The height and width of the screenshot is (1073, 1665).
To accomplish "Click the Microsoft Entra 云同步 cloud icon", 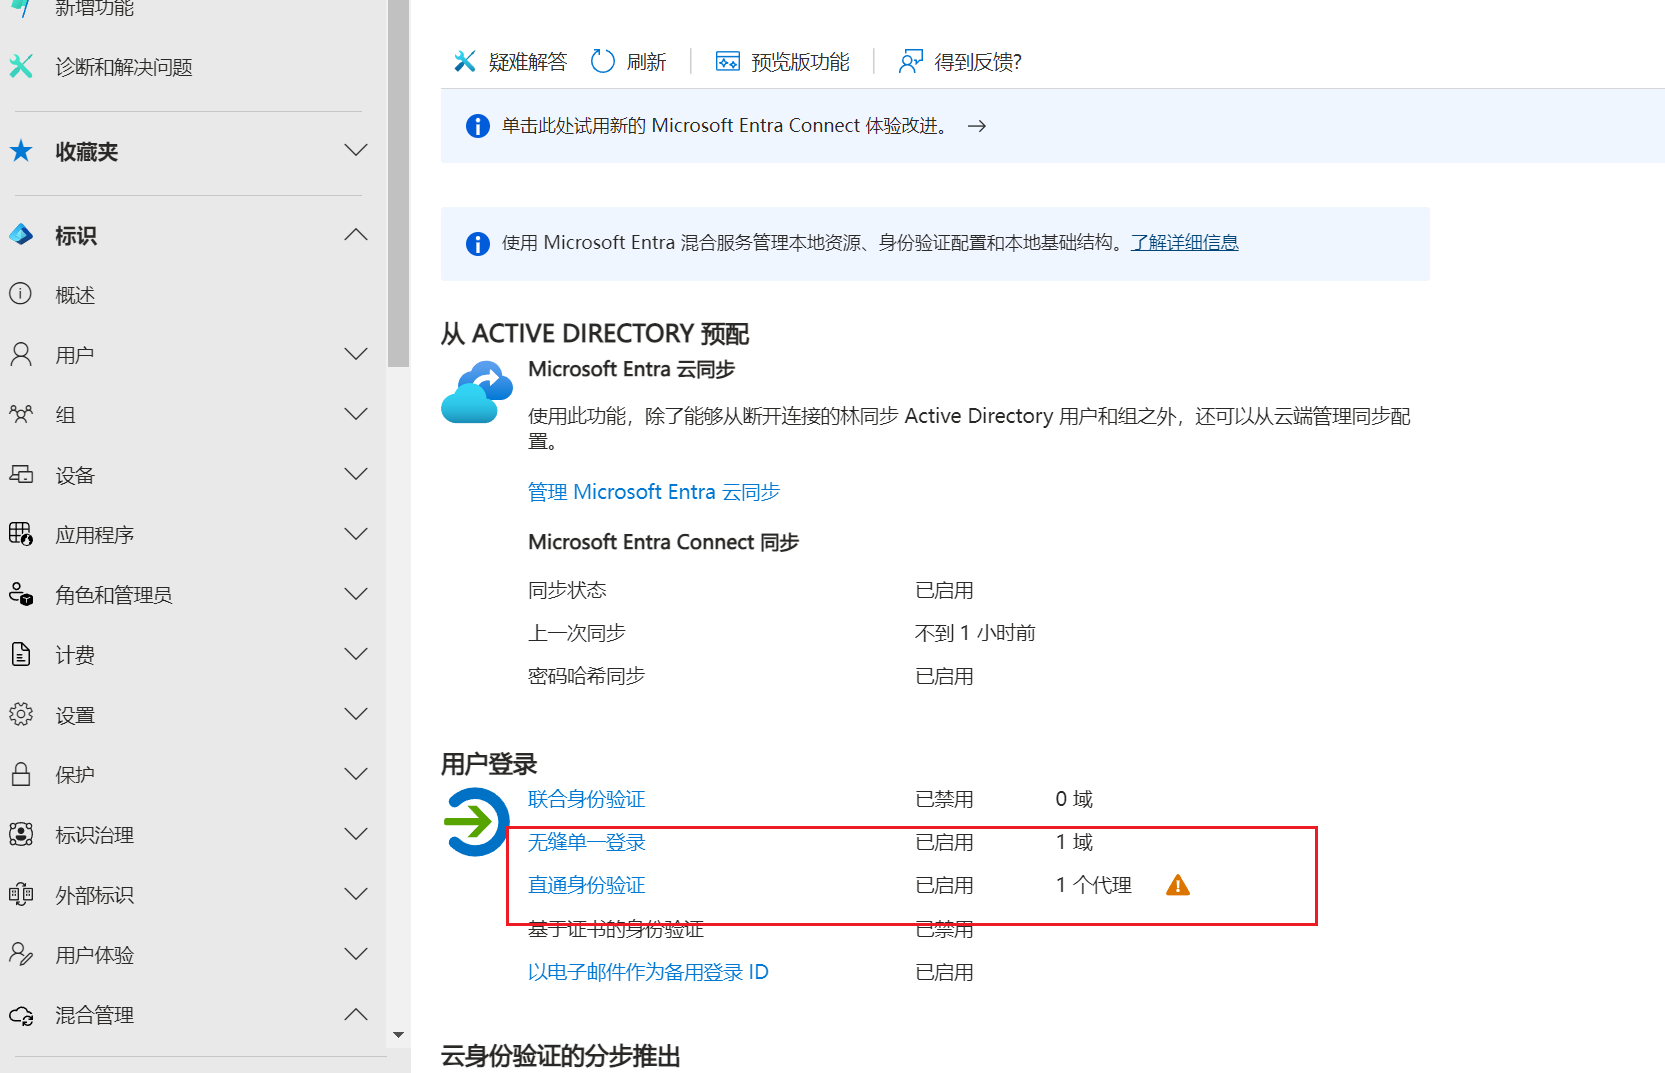I will pyautogui.click(x=477, y=393).
